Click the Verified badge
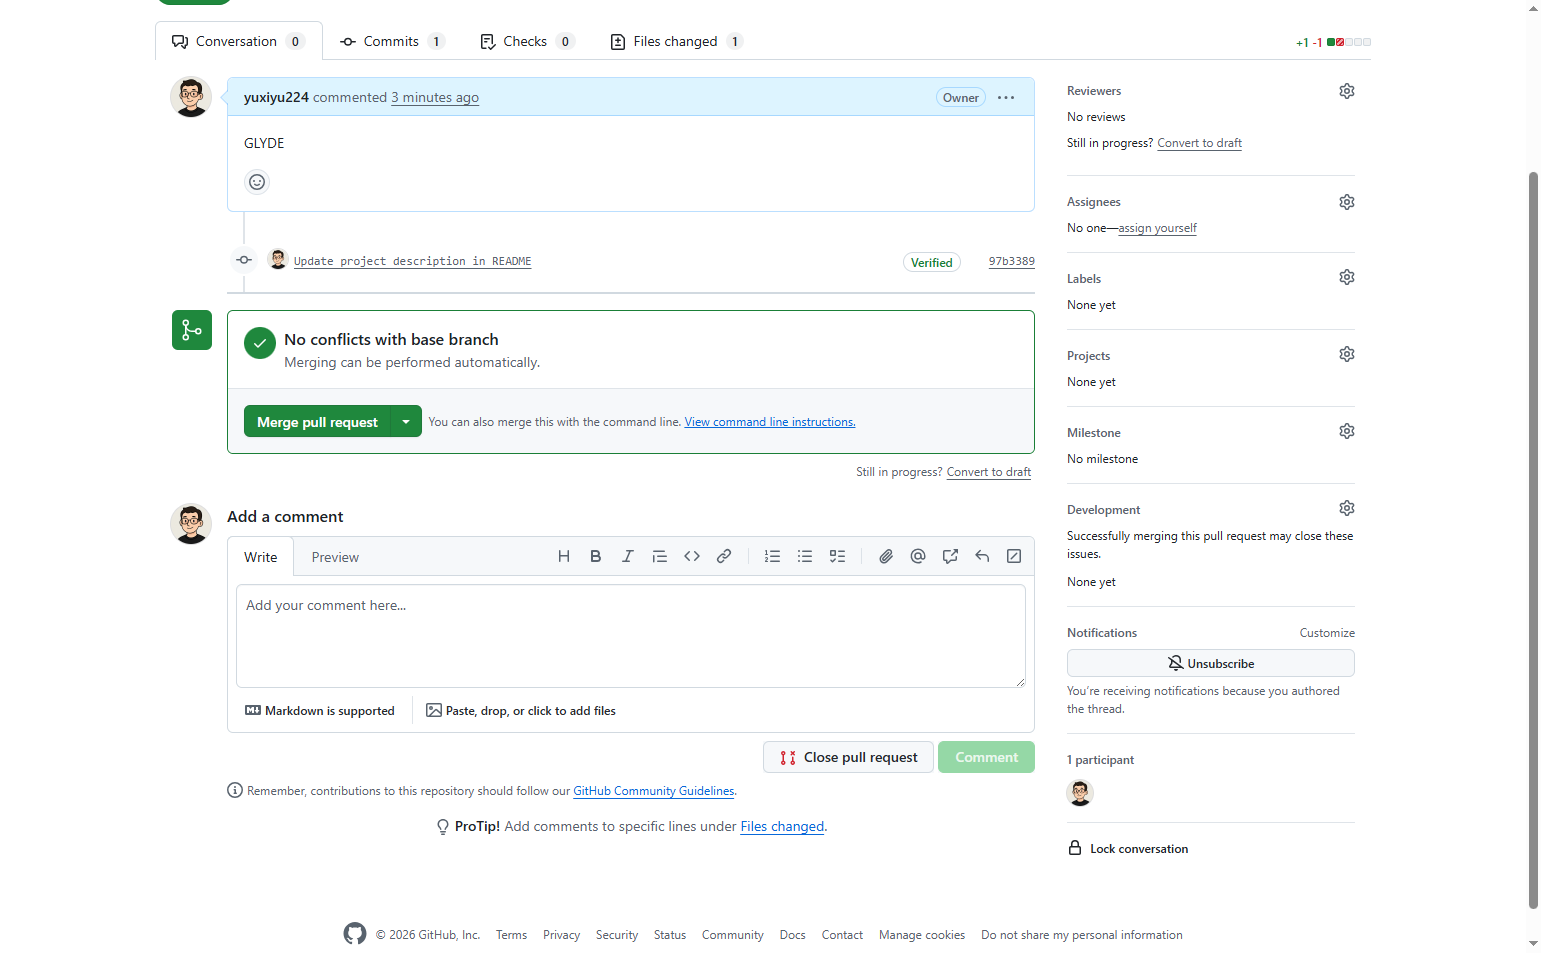Image resolution: width=1541 pixels, height=953 pixels. tap(931, 262)
